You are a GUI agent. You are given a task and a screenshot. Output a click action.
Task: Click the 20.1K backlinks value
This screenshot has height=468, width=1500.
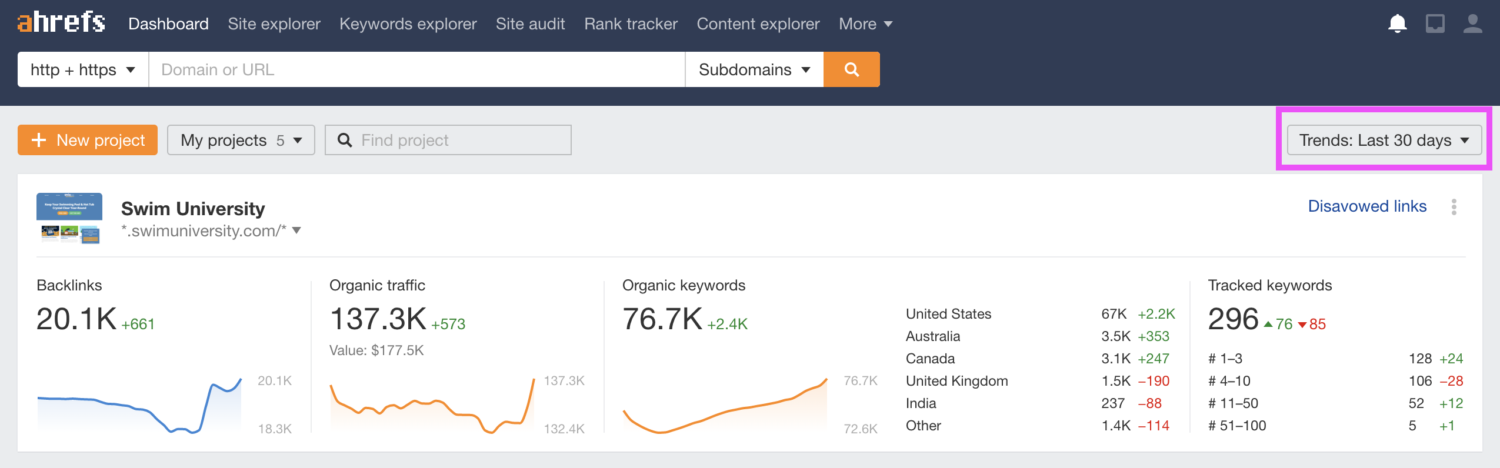pos(76,319)
